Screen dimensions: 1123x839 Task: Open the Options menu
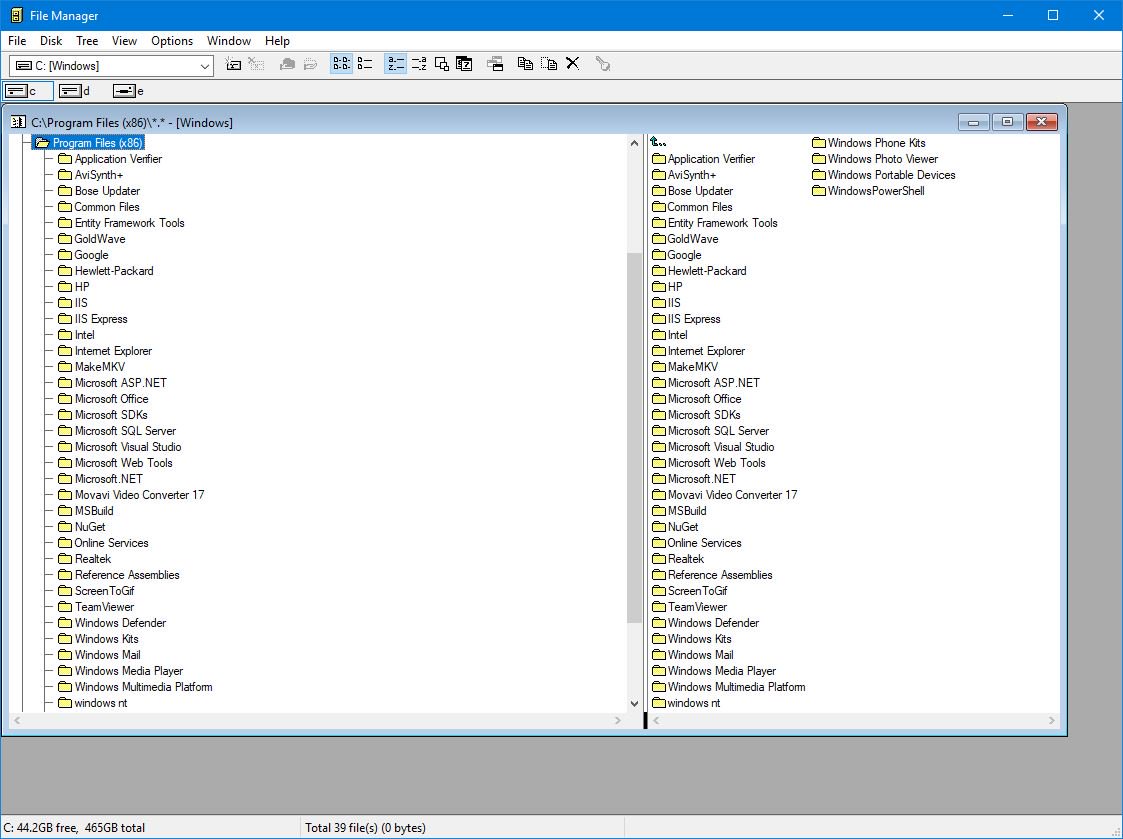pyautogui.click(x=172, y=41)
